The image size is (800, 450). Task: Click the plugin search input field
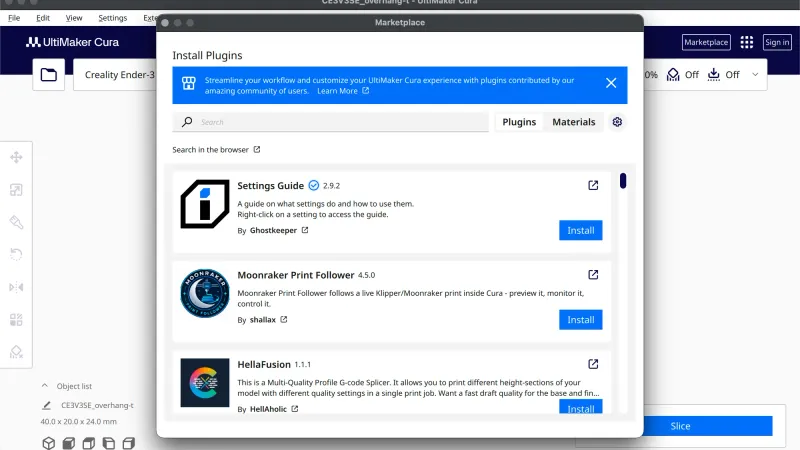(x=331, y=122)
